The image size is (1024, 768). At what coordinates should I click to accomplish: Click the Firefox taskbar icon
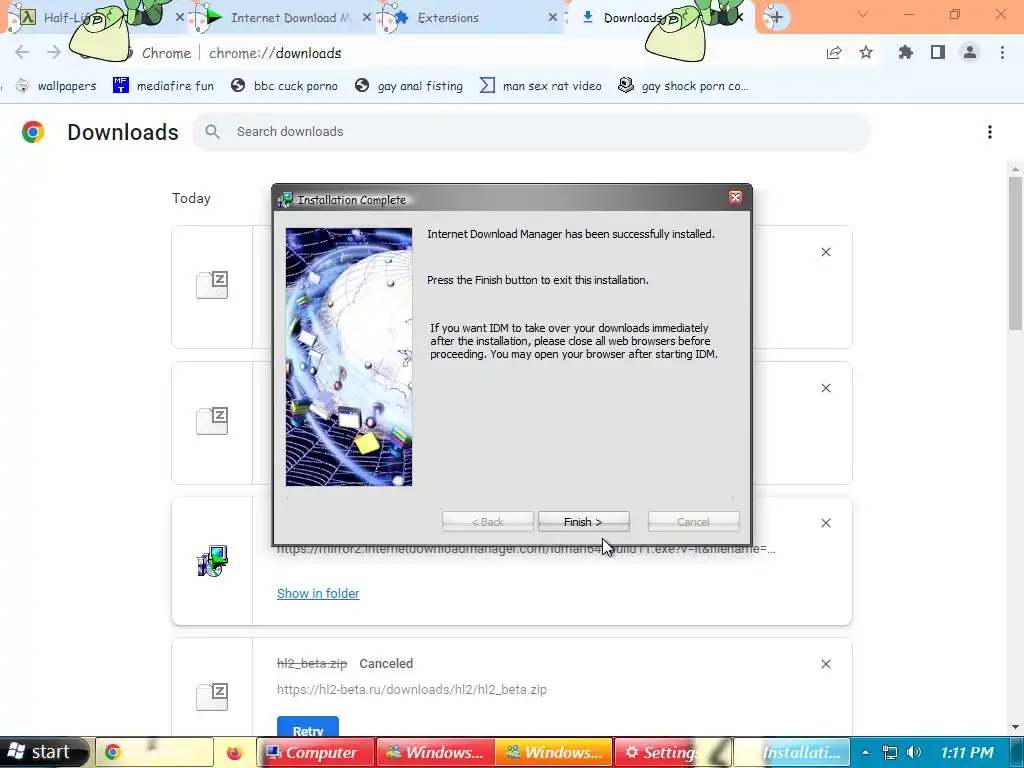234,752
